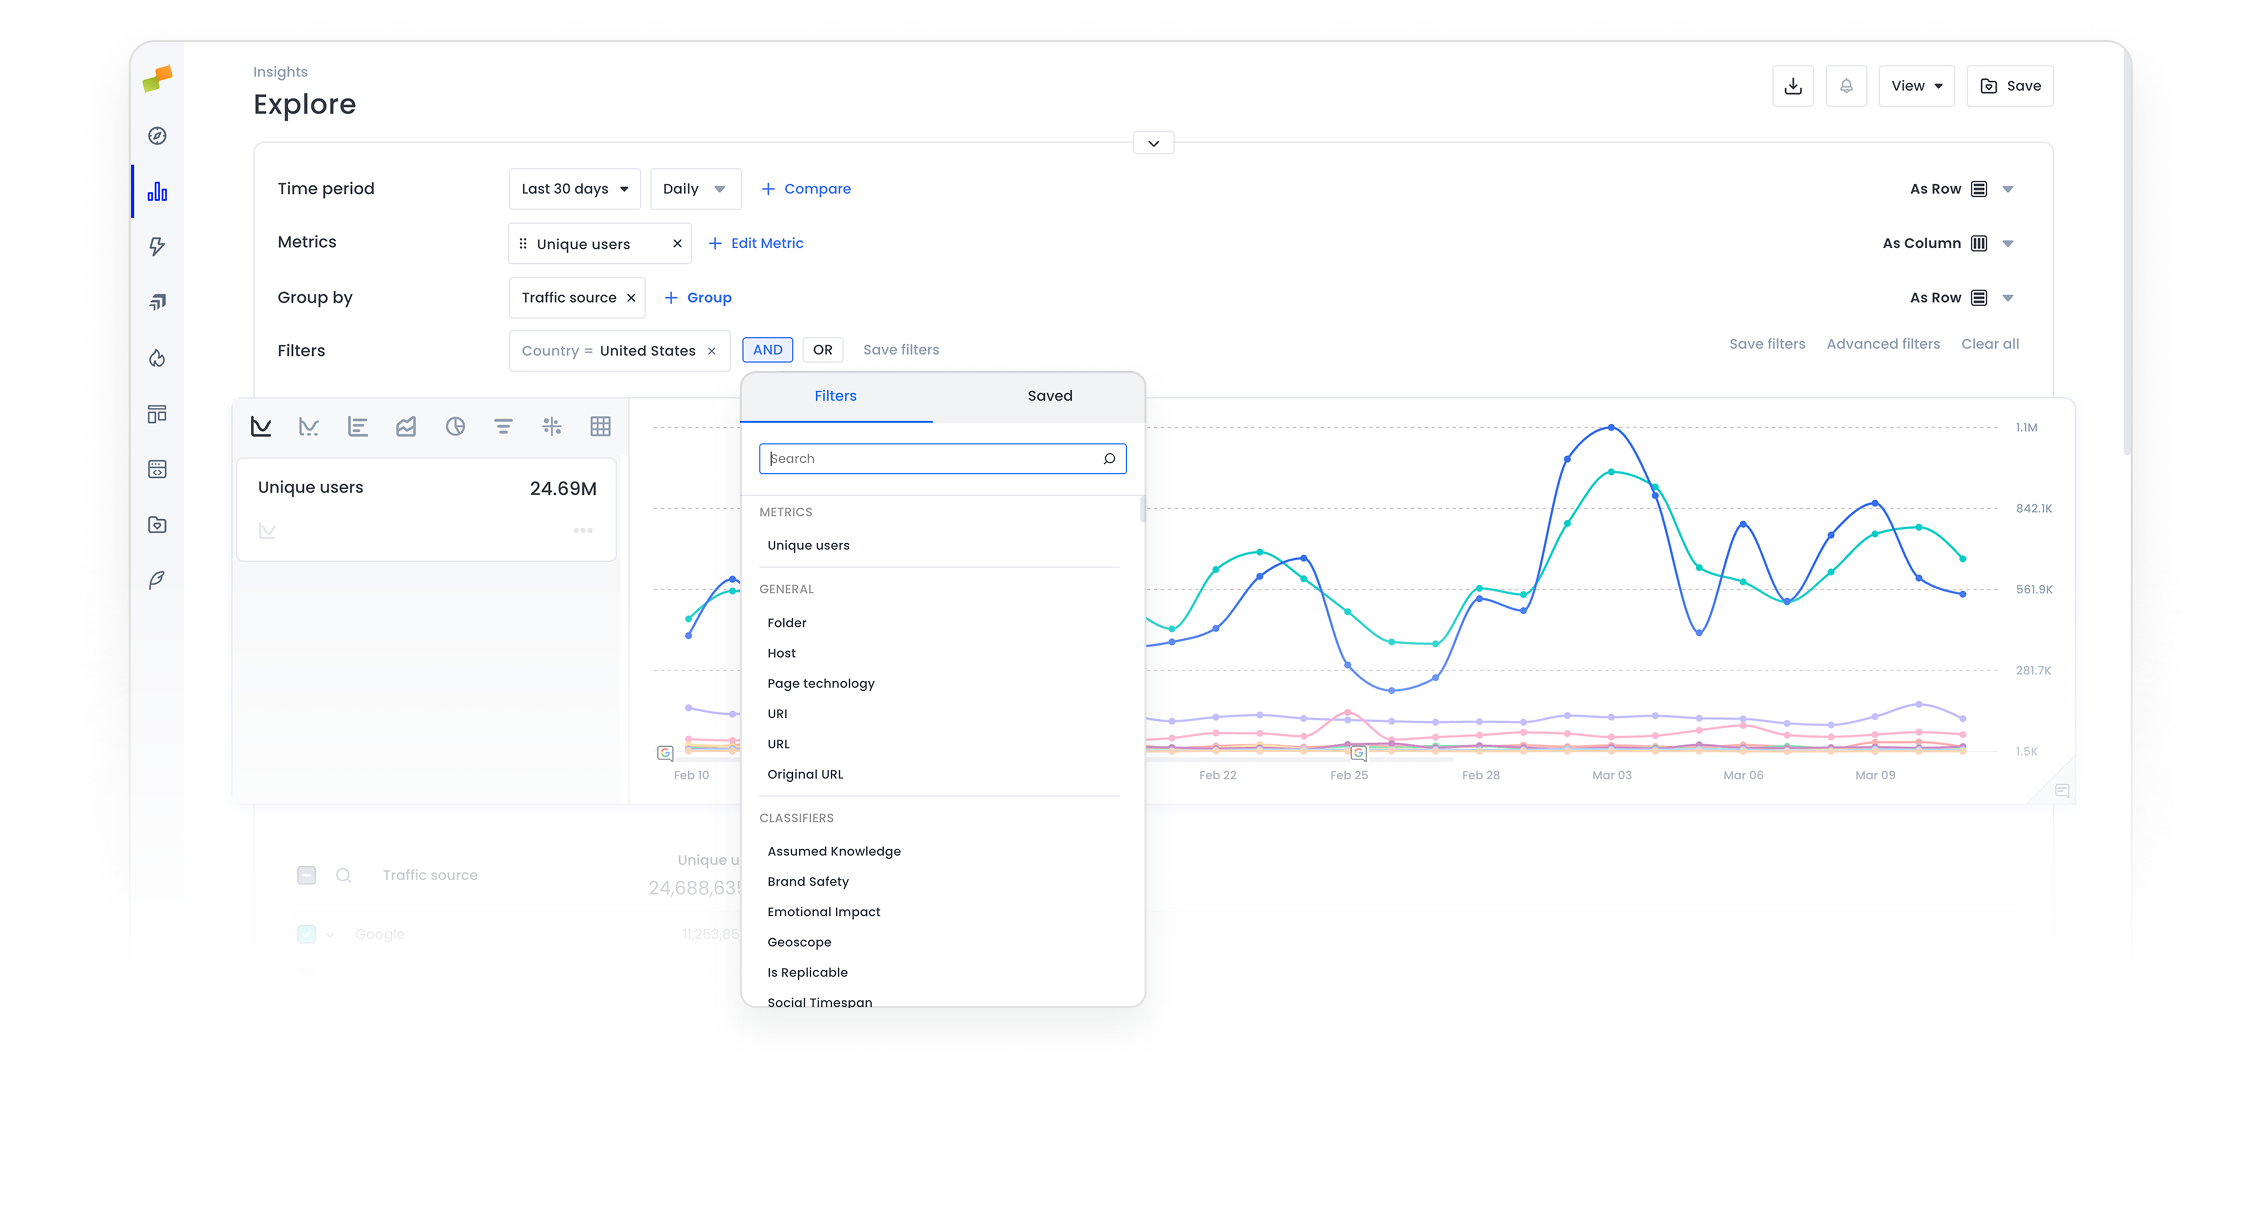Open the Explore compass icon in sidebar

pos(157,136)
